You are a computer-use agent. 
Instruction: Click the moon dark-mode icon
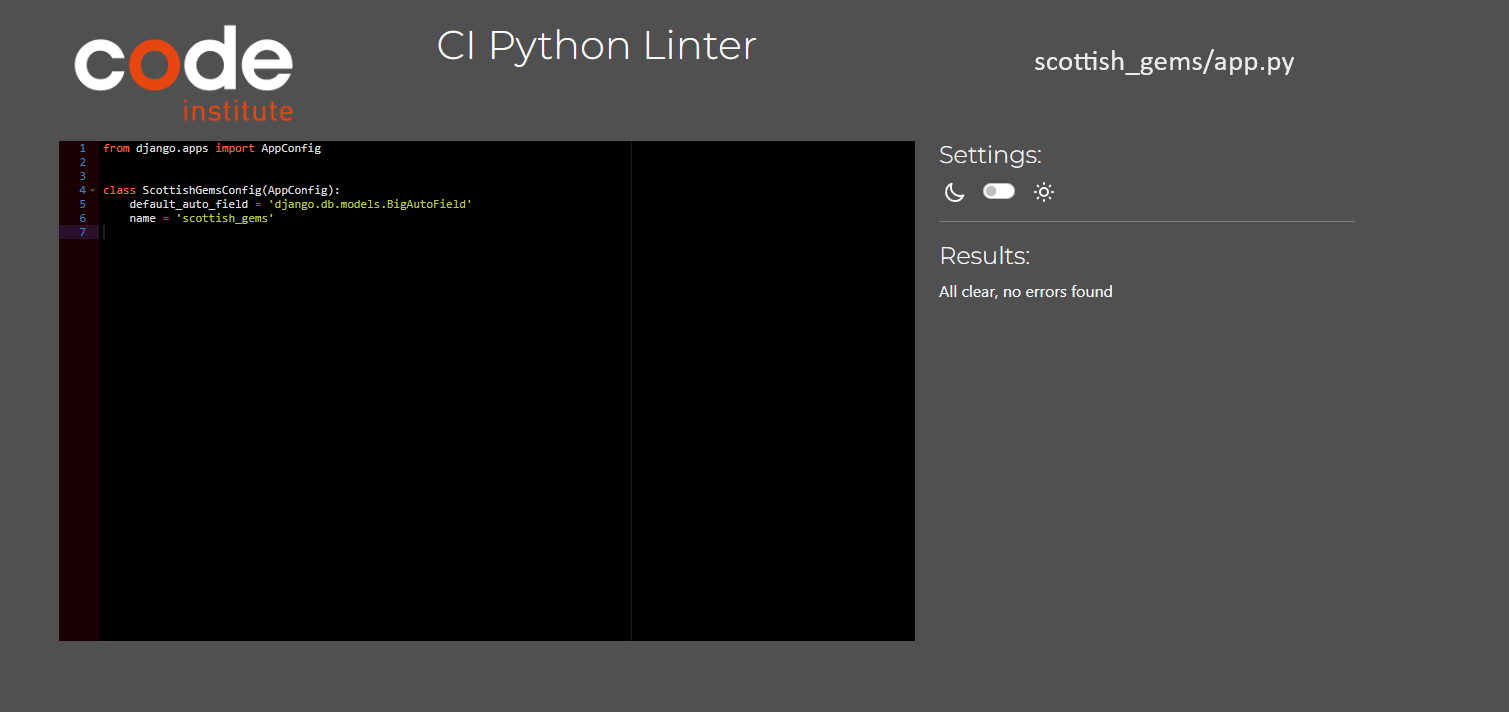(x=954, y=192)
